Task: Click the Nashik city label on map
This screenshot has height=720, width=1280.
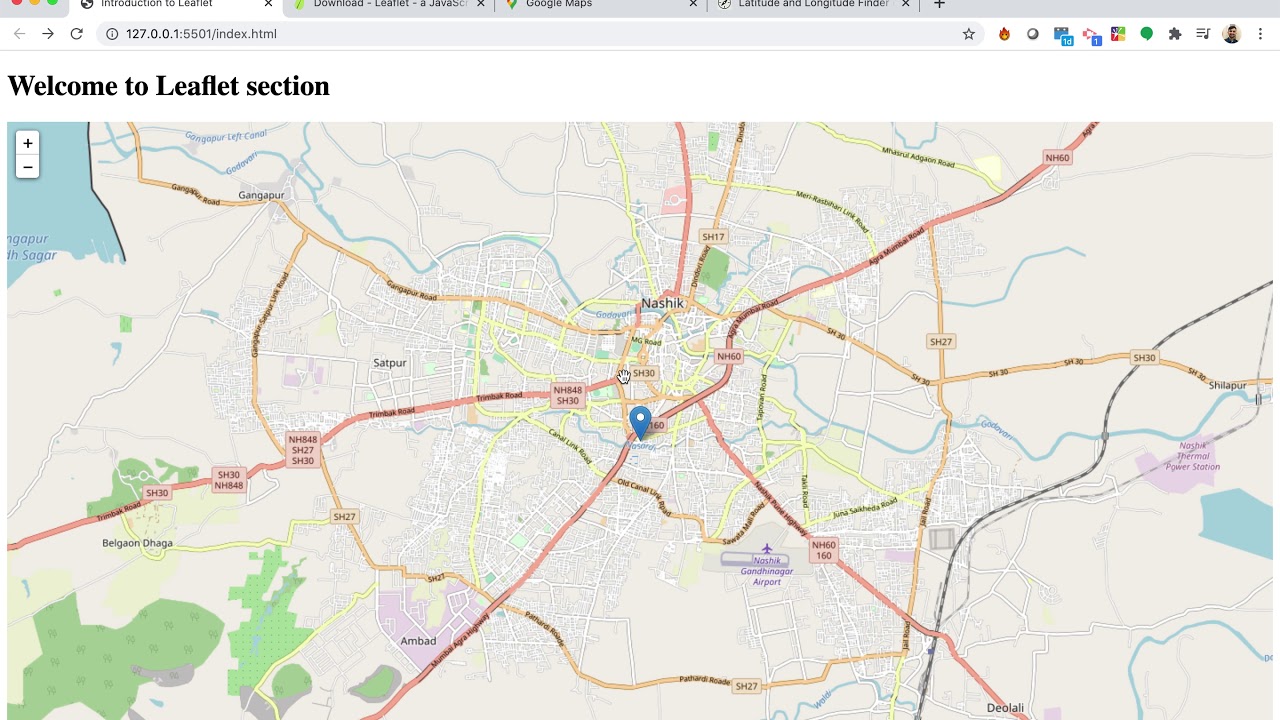Action: (662, 303)
